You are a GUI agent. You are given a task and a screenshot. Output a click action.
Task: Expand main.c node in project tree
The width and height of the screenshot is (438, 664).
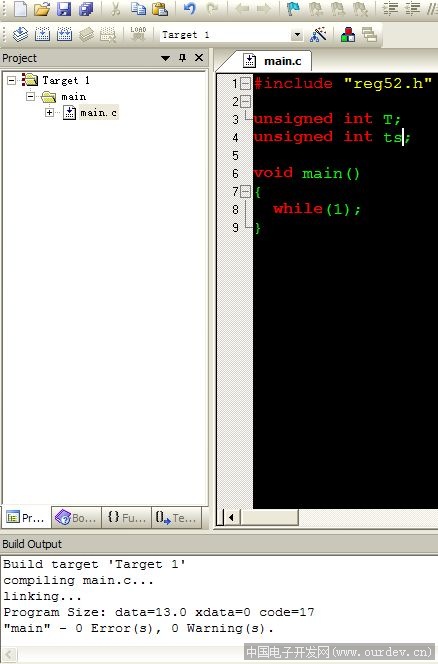click(50, 113)
